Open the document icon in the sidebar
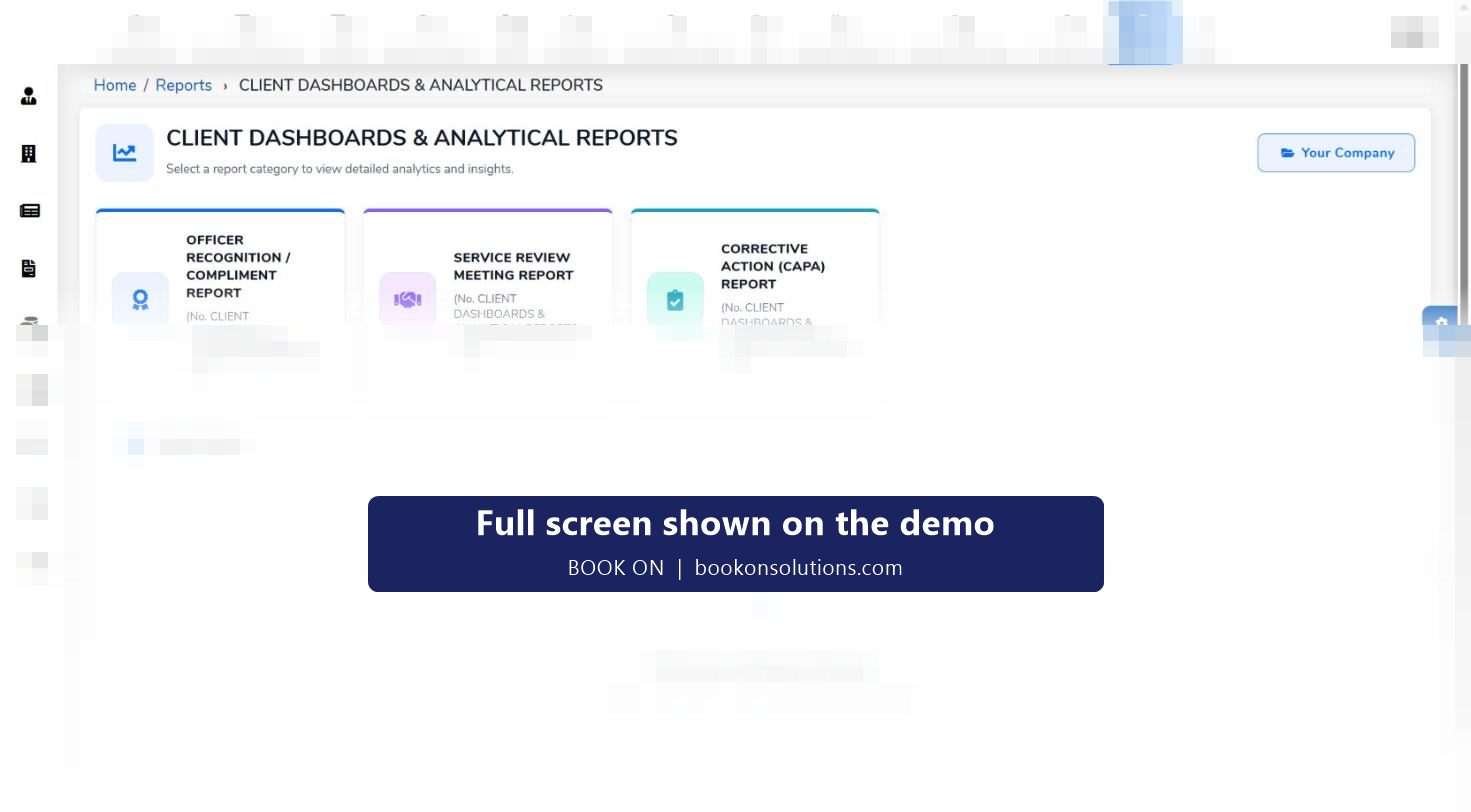This screenshot has height=812, width=1471. [x=29, y=268]
